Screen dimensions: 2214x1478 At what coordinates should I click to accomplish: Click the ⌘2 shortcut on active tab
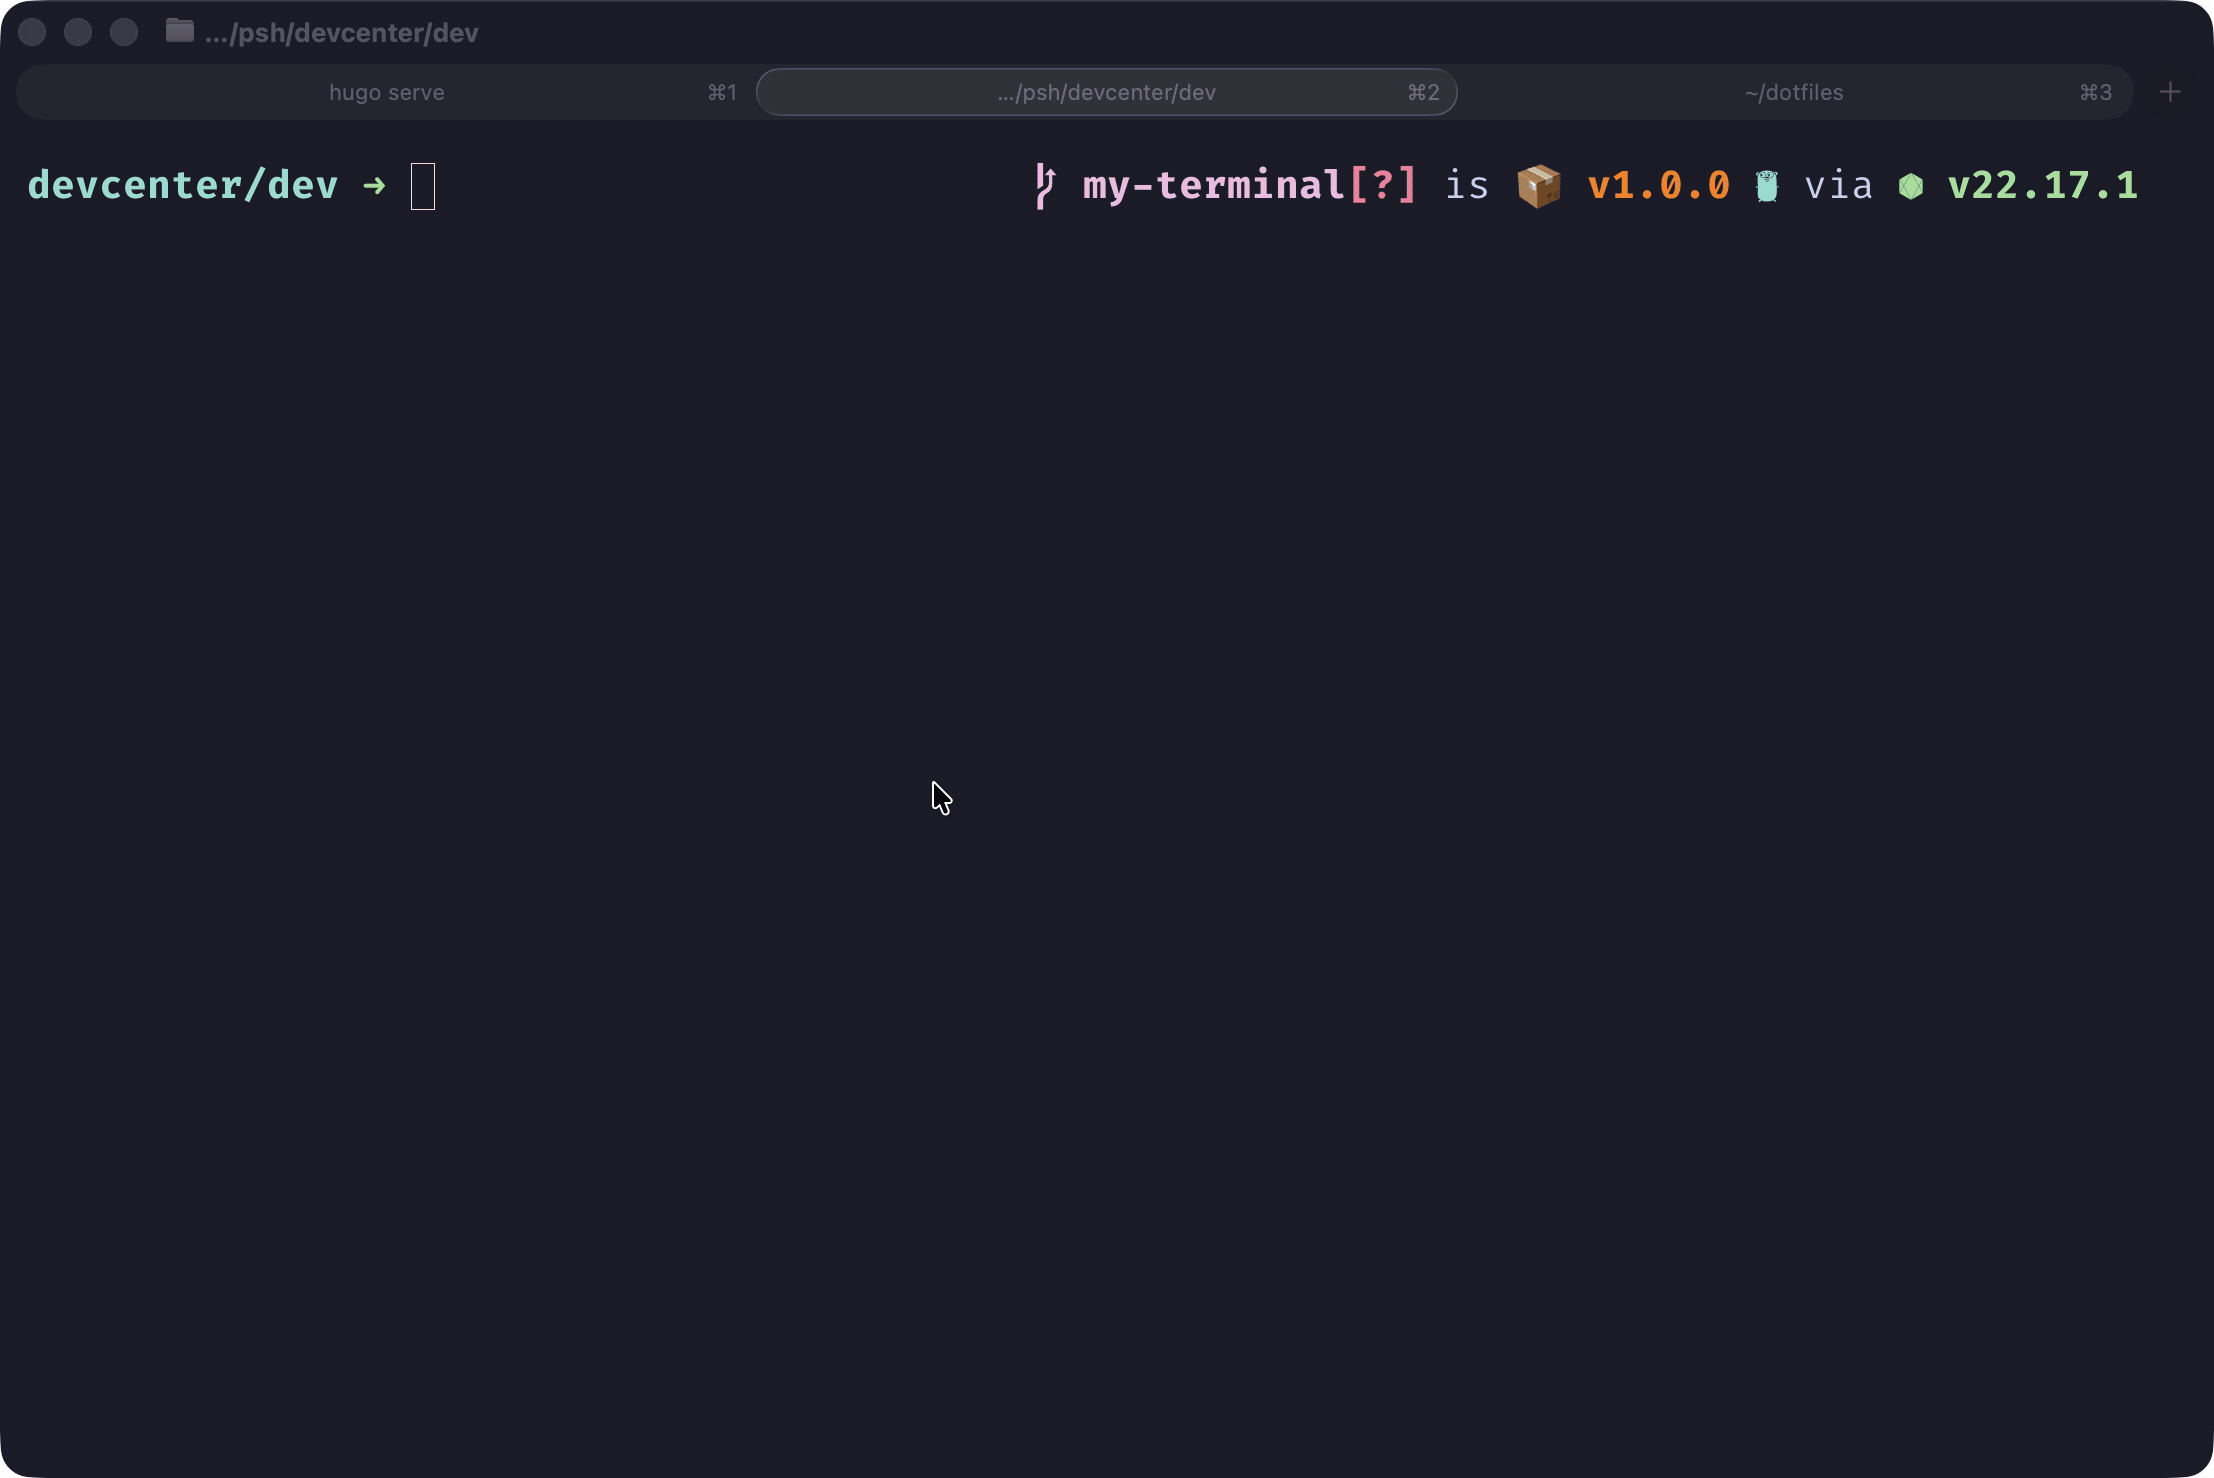pyautogui.click(x=1423, y=92)
